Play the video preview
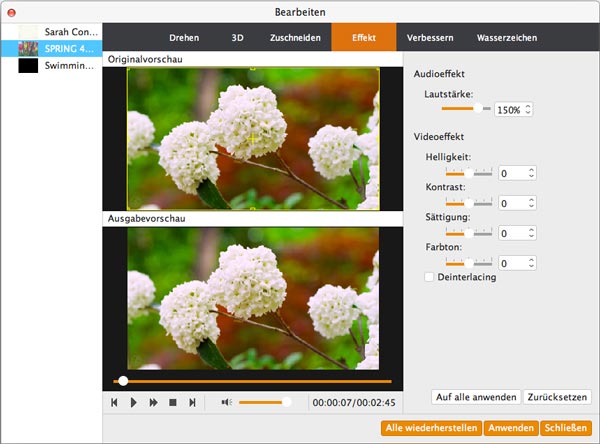 pyautogui.click(x=134, y=402)
